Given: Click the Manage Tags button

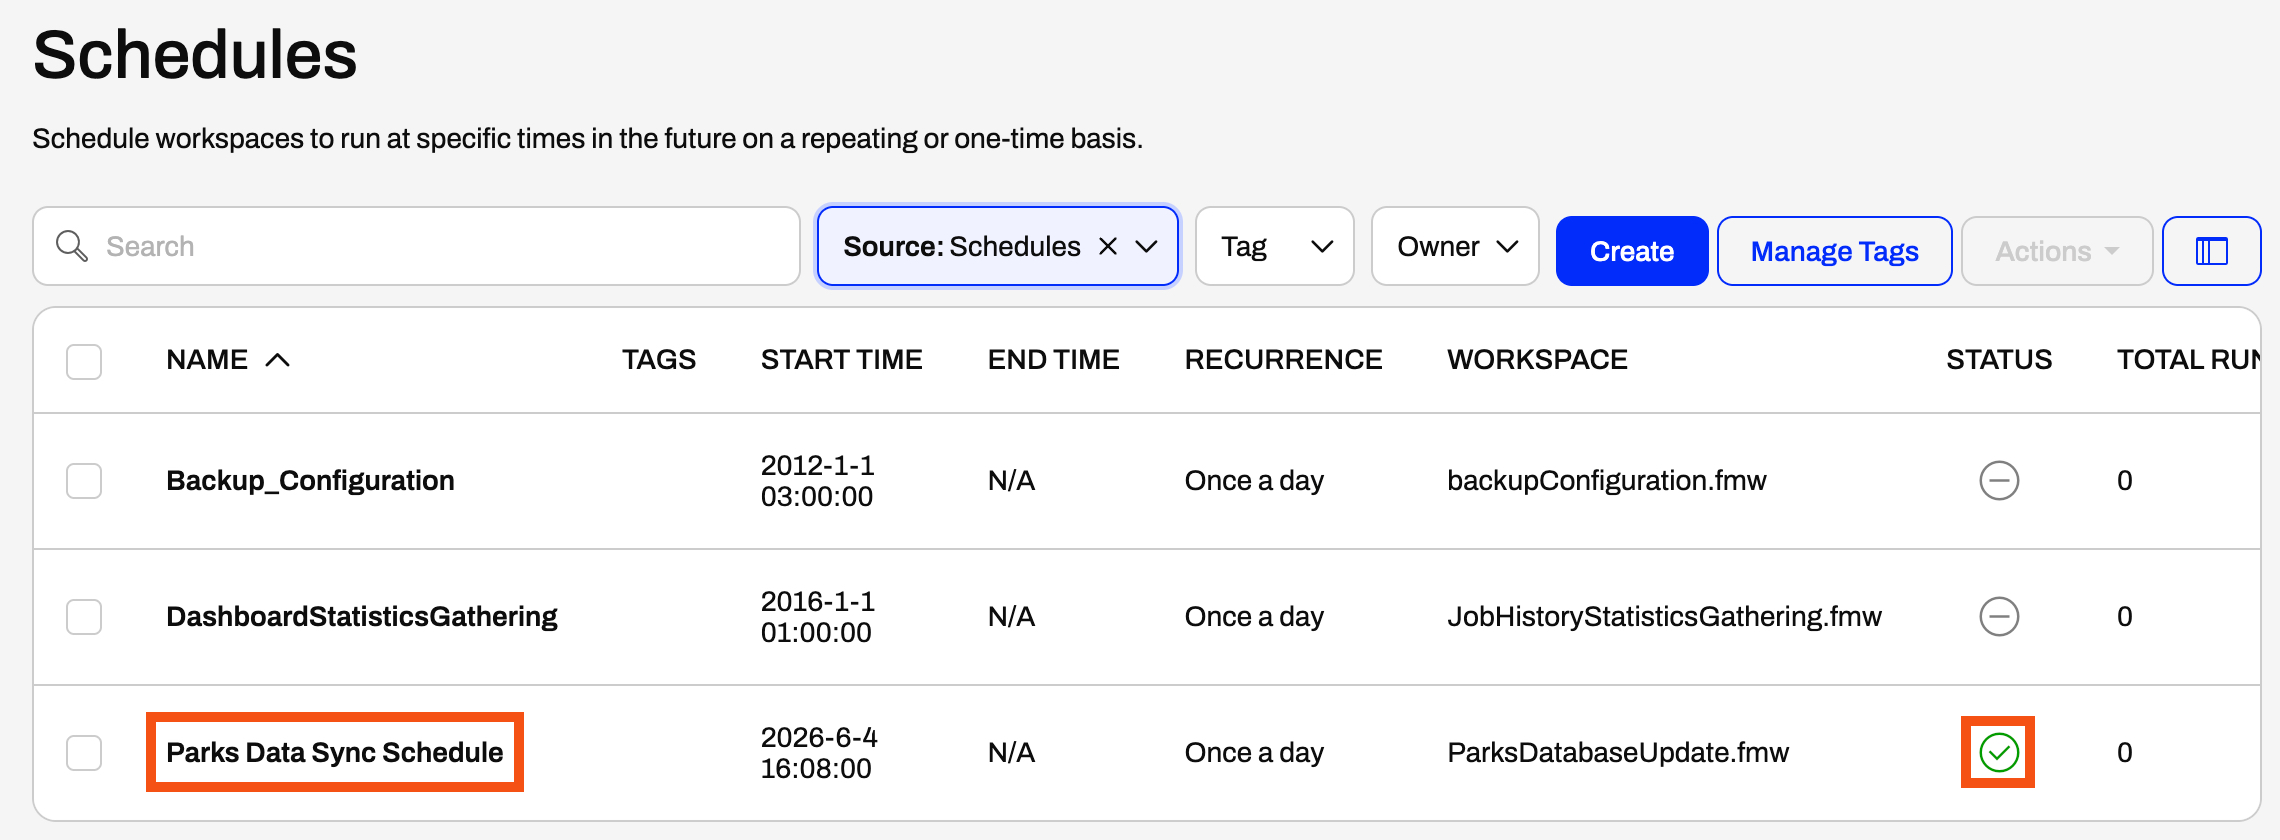Looking at the screenshot, I should point(1834,251).
